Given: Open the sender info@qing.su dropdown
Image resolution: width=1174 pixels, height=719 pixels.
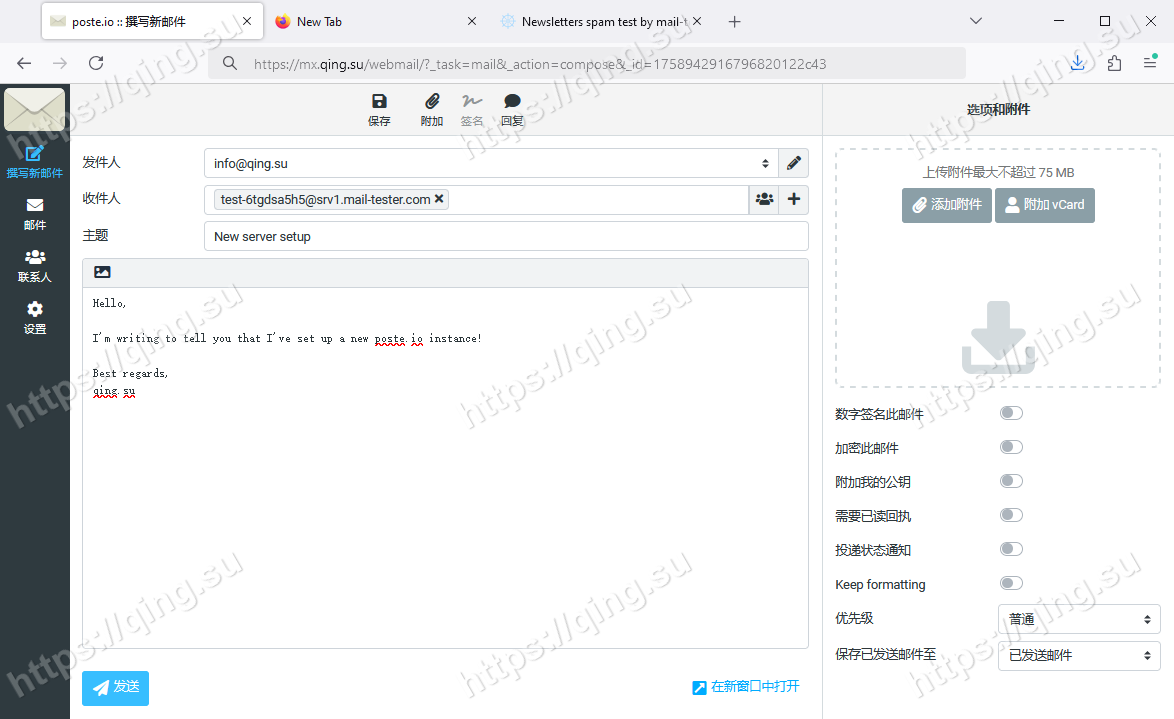Looking at the screenshot, I should click(492, 163).
